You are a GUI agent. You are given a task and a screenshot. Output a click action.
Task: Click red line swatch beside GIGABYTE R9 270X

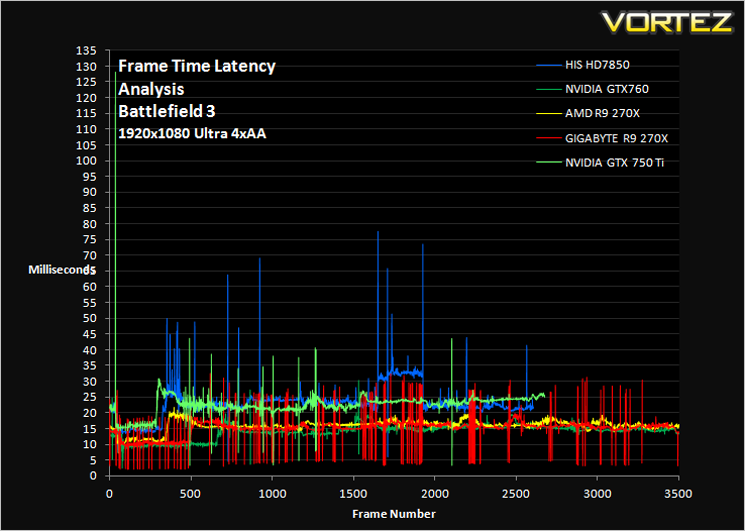tap(548, 138)
